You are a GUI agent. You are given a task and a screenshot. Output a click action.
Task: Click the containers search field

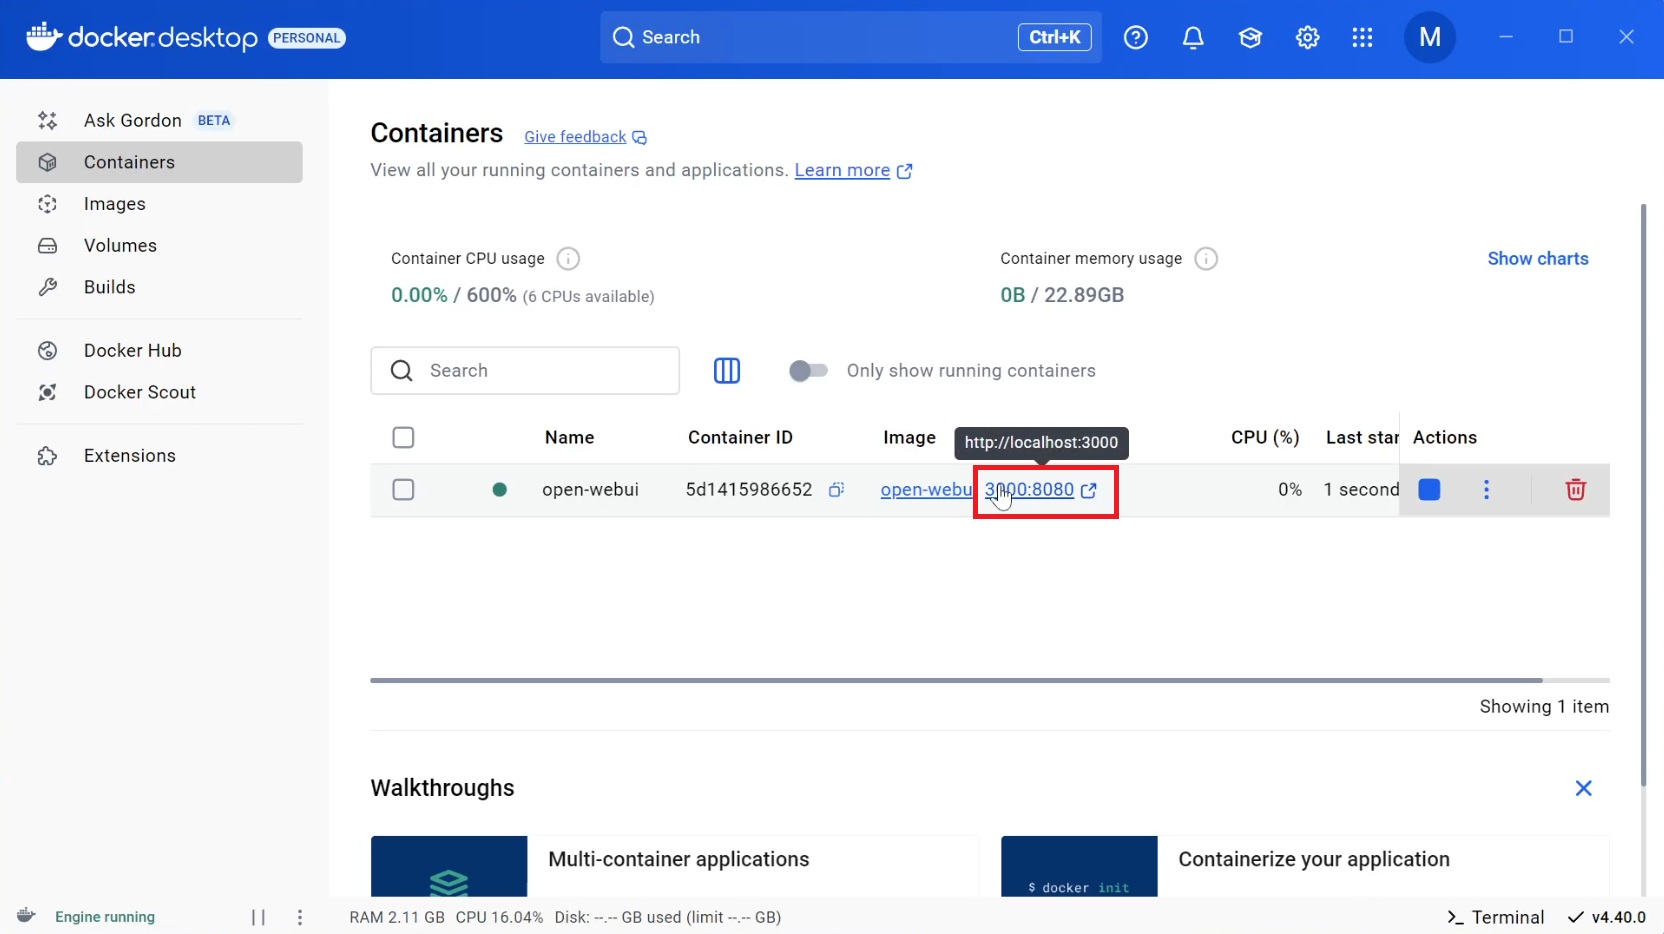(540, 371)
